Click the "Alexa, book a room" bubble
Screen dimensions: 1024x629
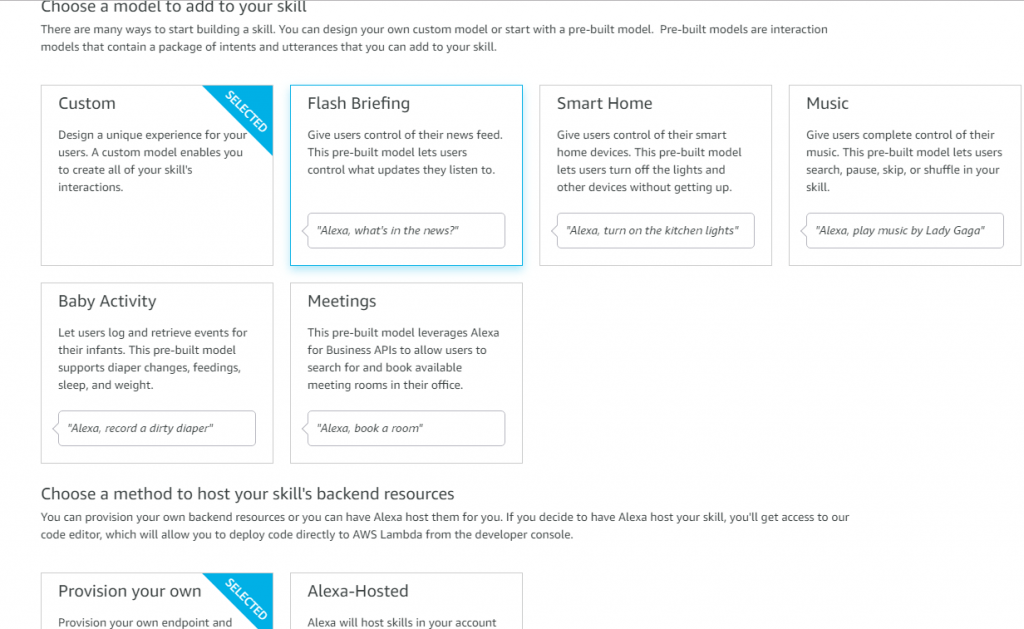click(406, 428)
